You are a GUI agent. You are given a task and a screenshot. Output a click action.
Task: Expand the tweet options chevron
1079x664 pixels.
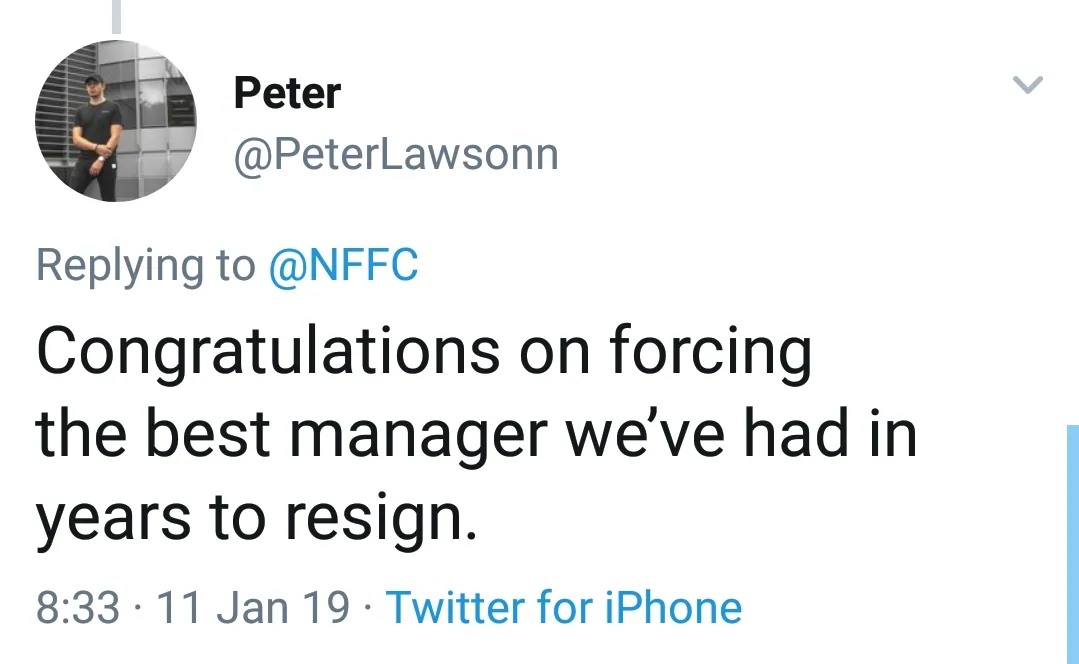[1028, 86]
